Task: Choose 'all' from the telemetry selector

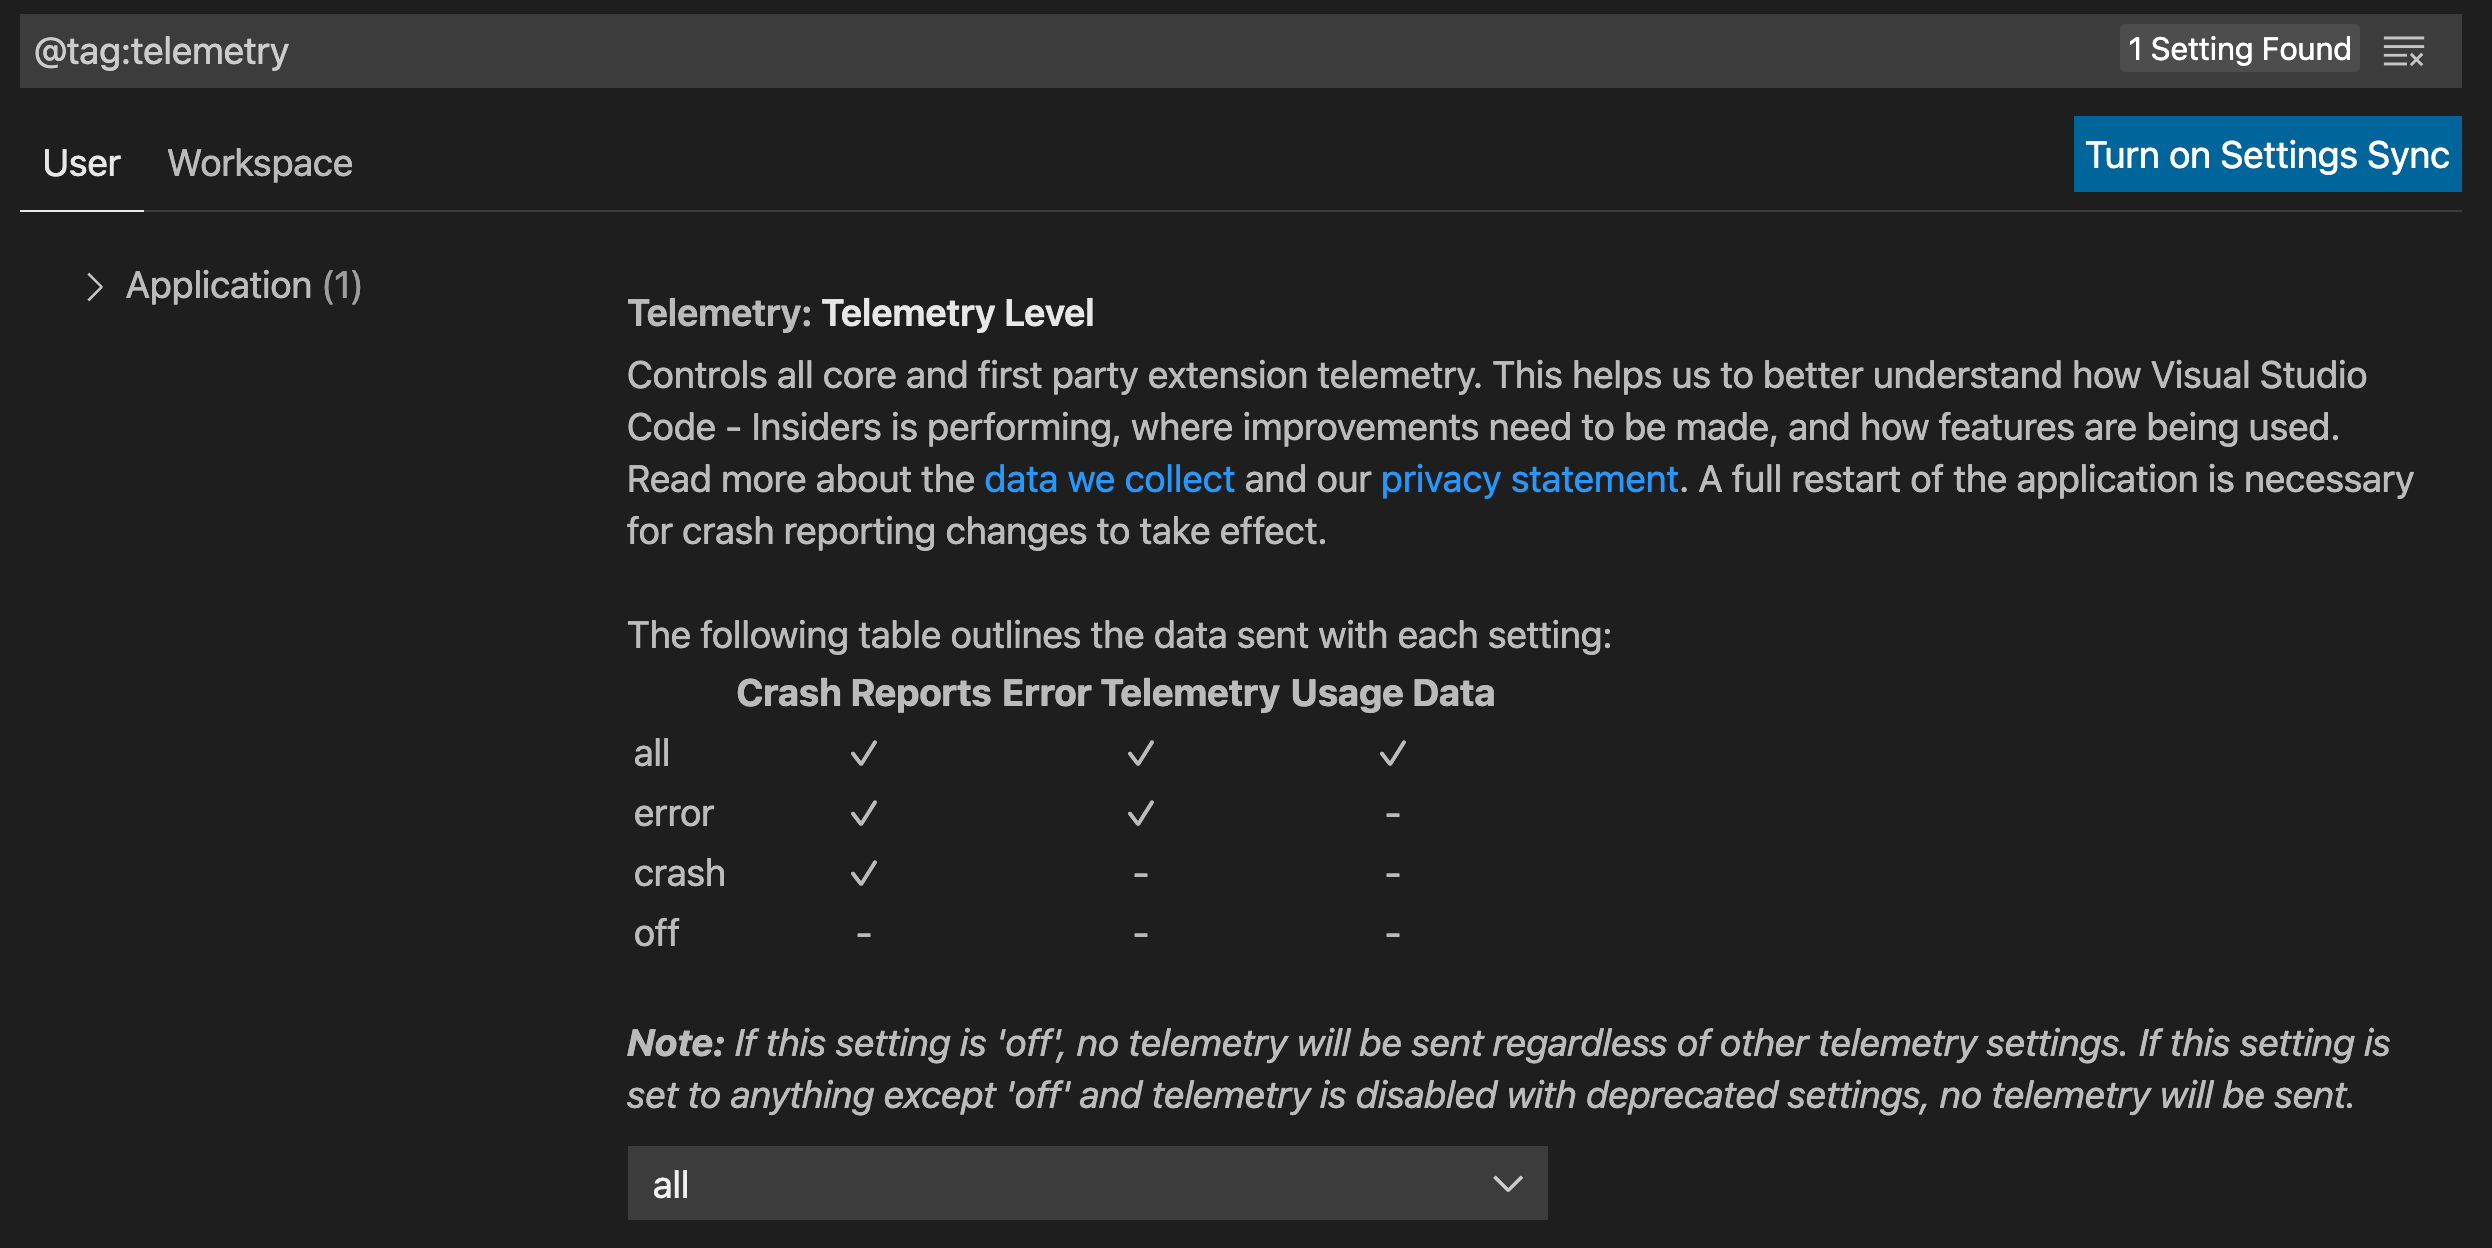Action: [1086, 1183]
